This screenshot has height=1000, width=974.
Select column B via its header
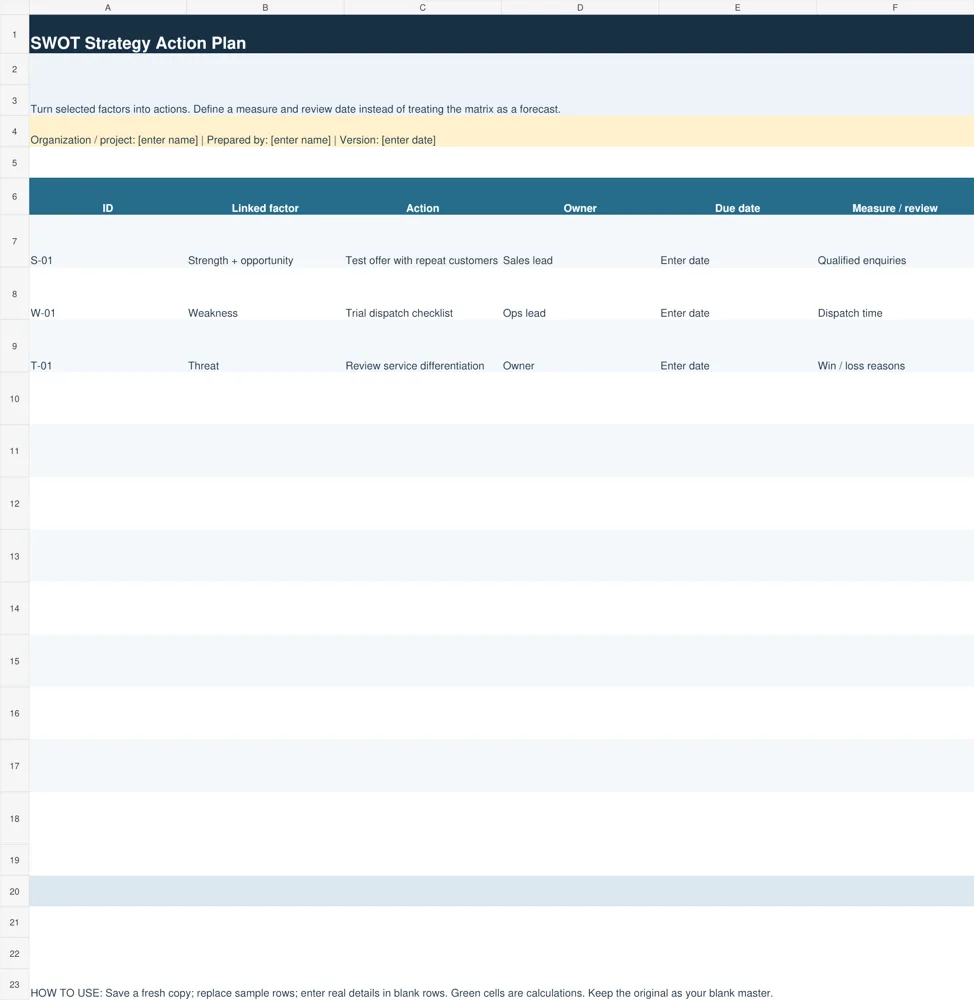pyautogui.click(x=265, y=8)
